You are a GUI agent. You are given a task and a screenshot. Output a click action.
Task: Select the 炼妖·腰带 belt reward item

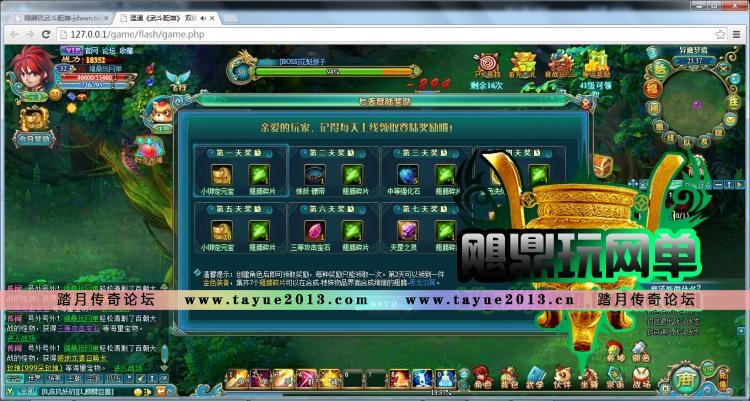tap(315, 175)
